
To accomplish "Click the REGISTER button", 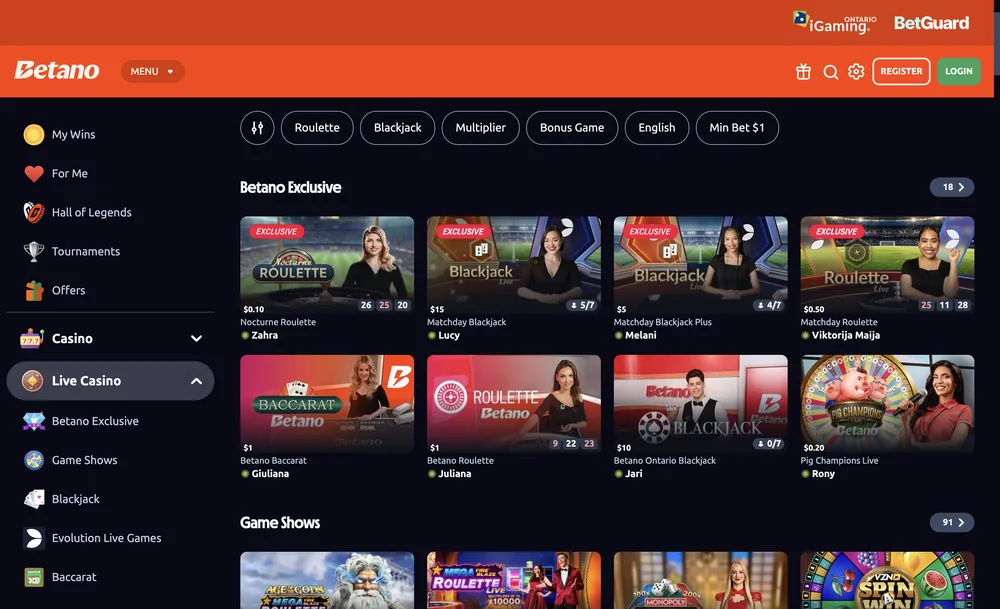I will pos(901,71).
